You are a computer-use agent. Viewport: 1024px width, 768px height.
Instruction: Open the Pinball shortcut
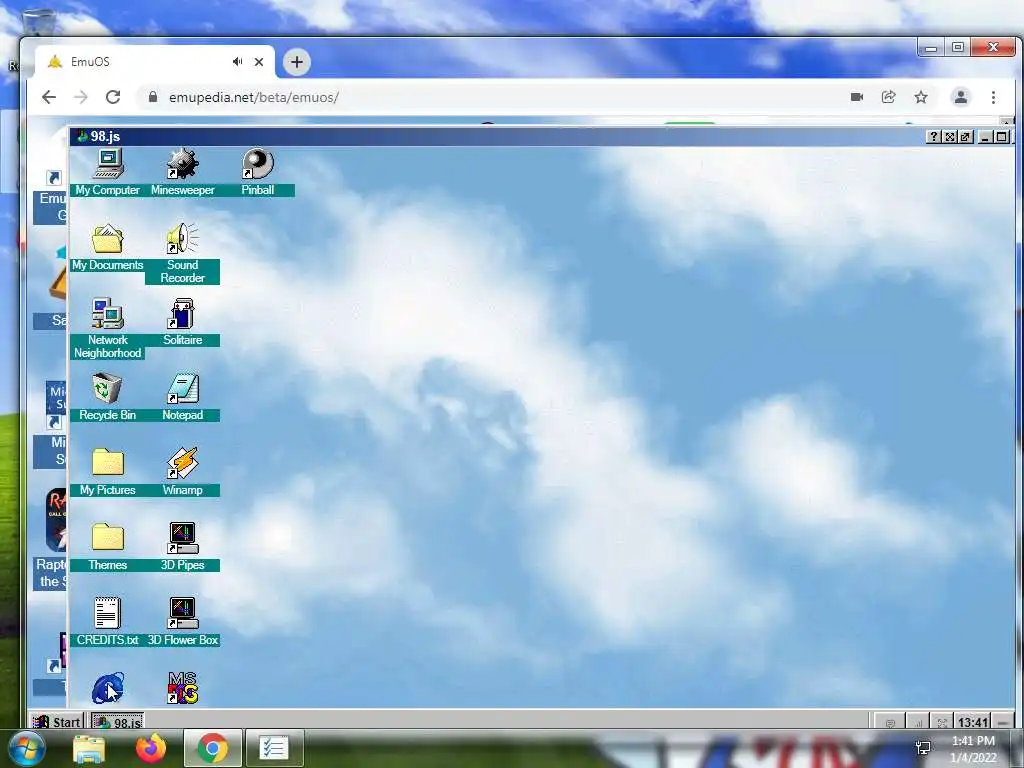click(257, 172)
